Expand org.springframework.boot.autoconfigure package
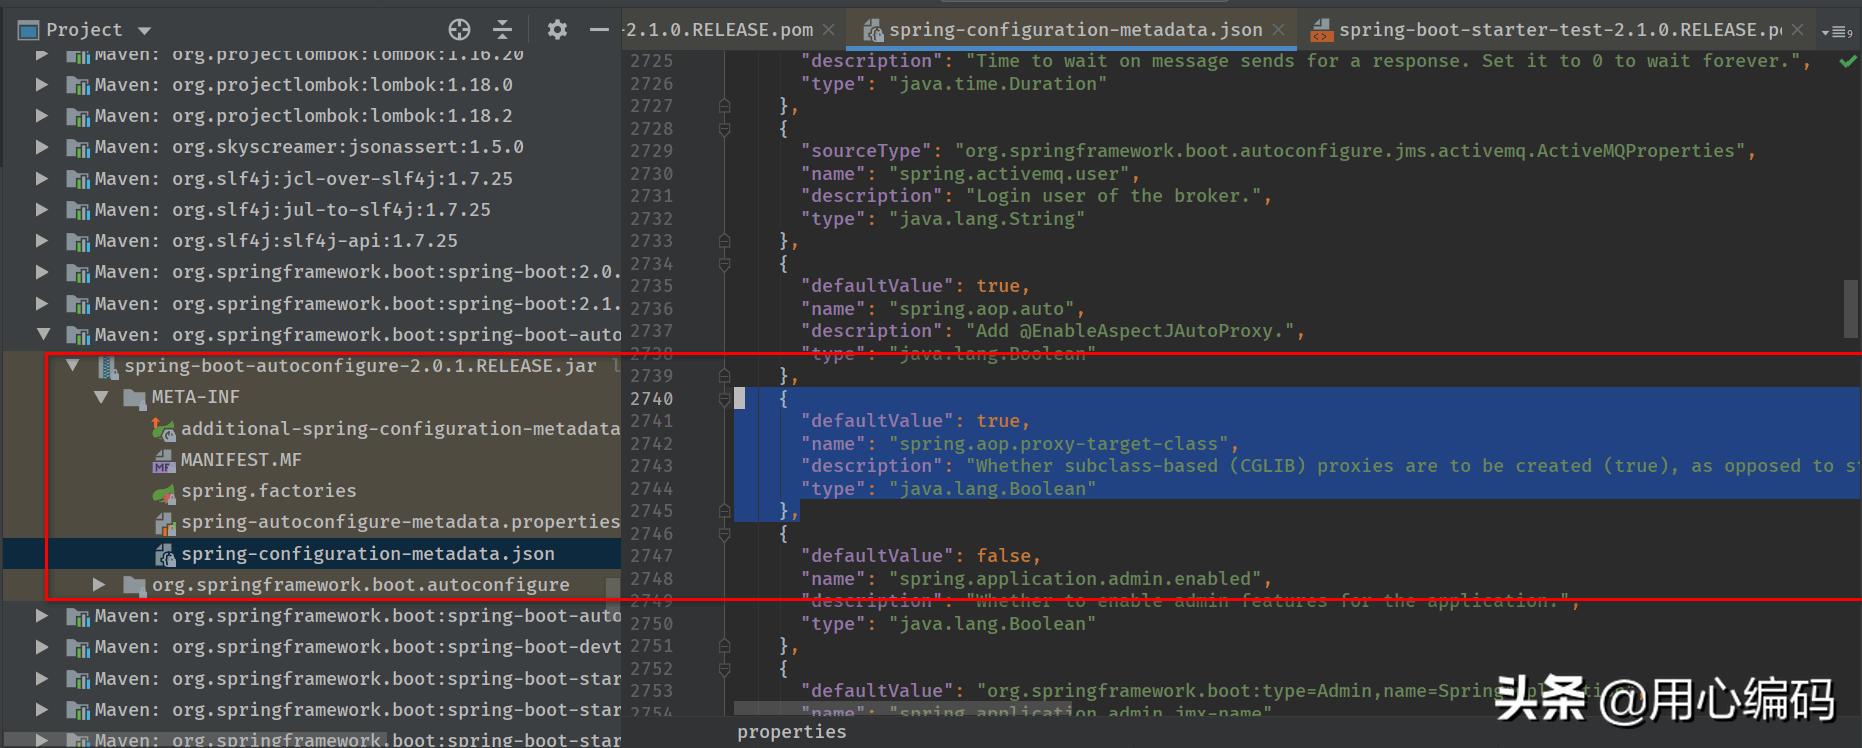1862x748 pixels. (x=98, y=584)
